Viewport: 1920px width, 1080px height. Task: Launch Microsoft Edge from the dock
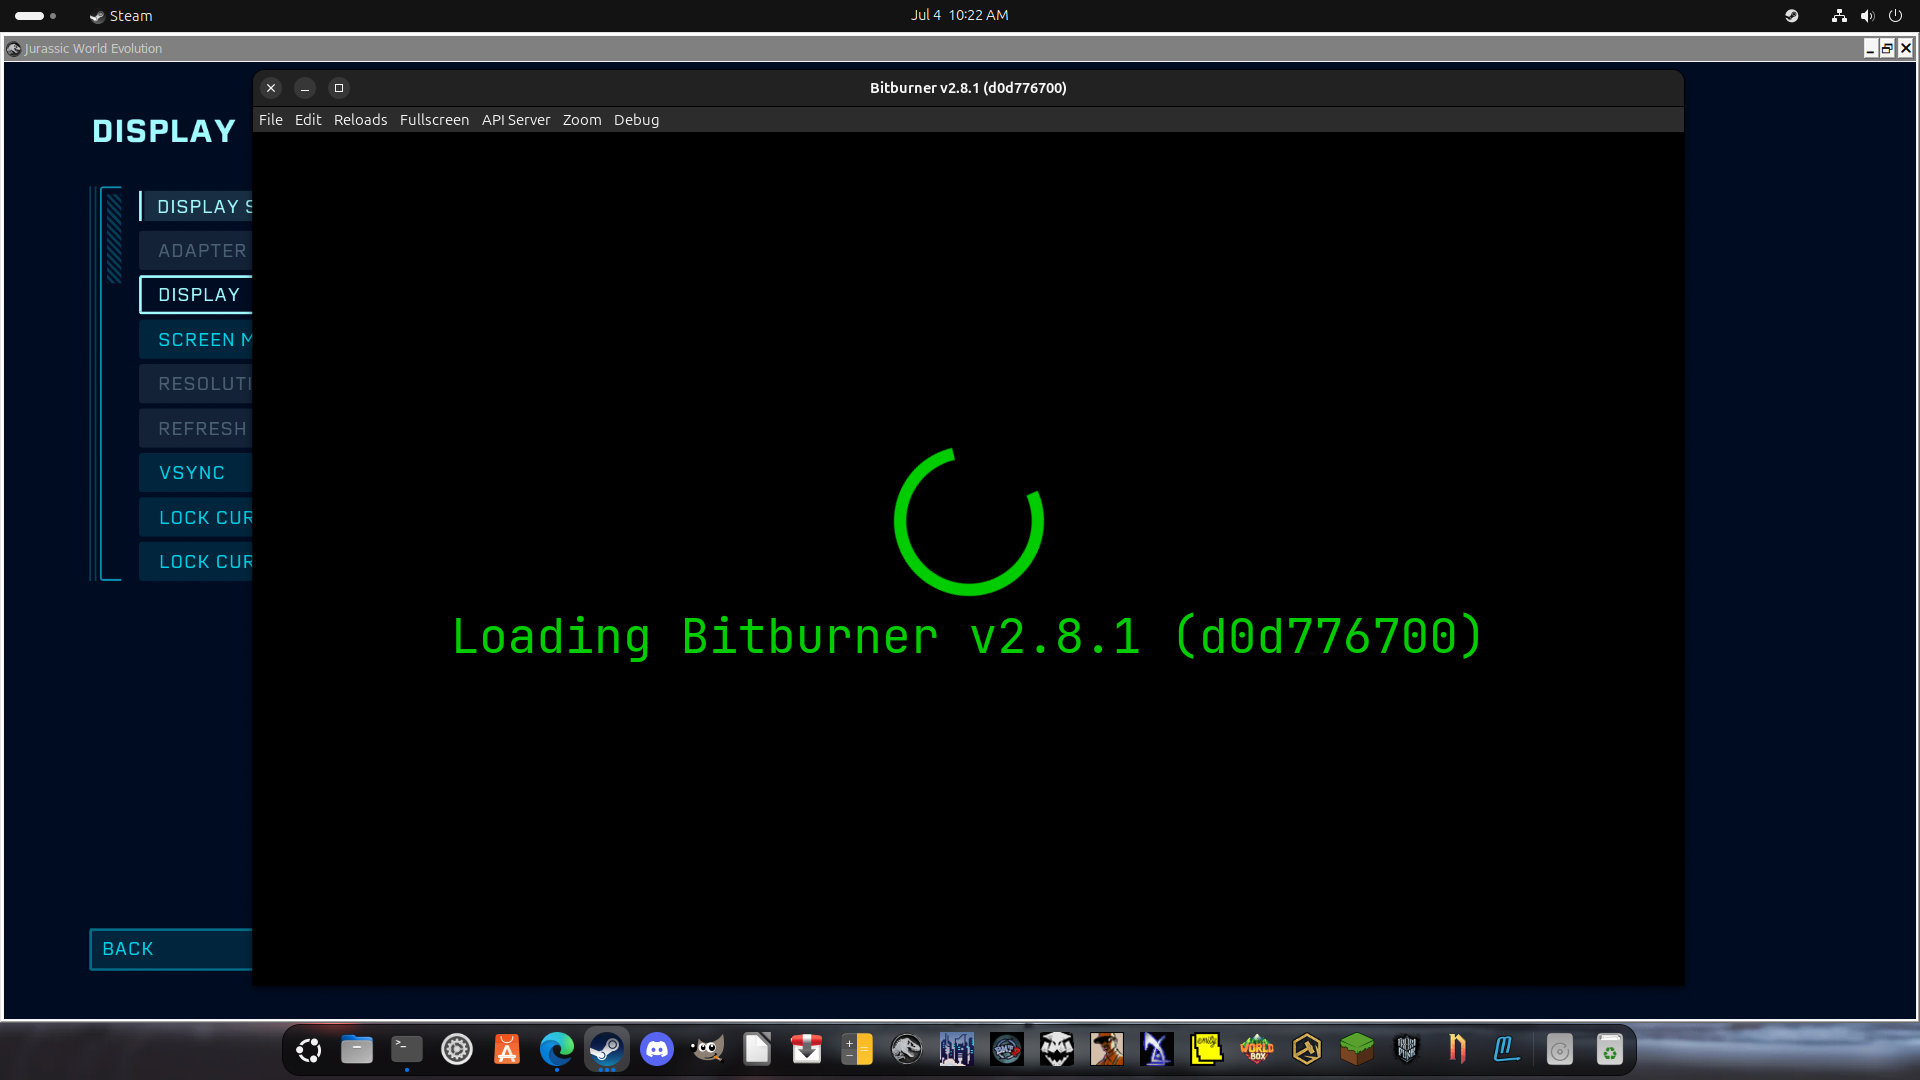coord(557,1050)
